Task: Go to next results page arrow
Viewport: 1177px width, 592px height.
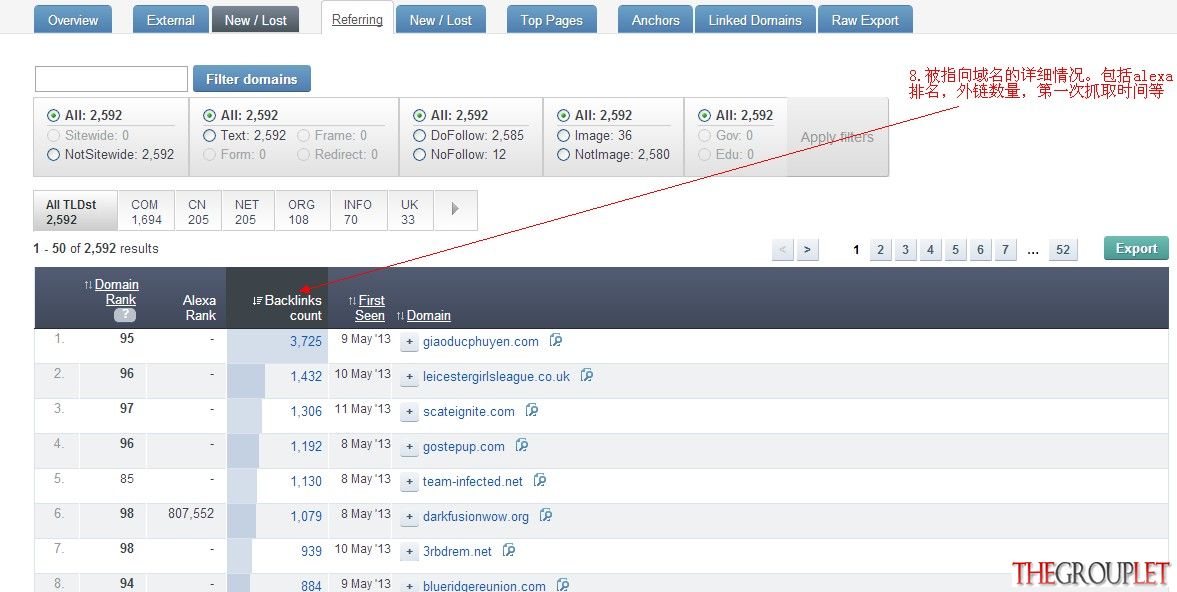Action: point(807,250)
